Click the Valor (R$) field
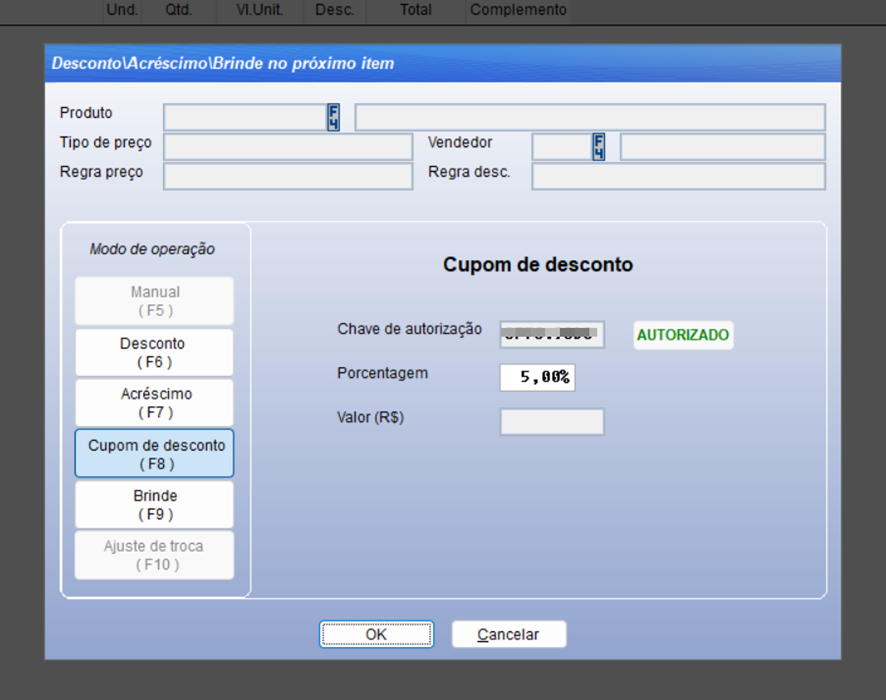The image size is (886, 700). (551, 421)
